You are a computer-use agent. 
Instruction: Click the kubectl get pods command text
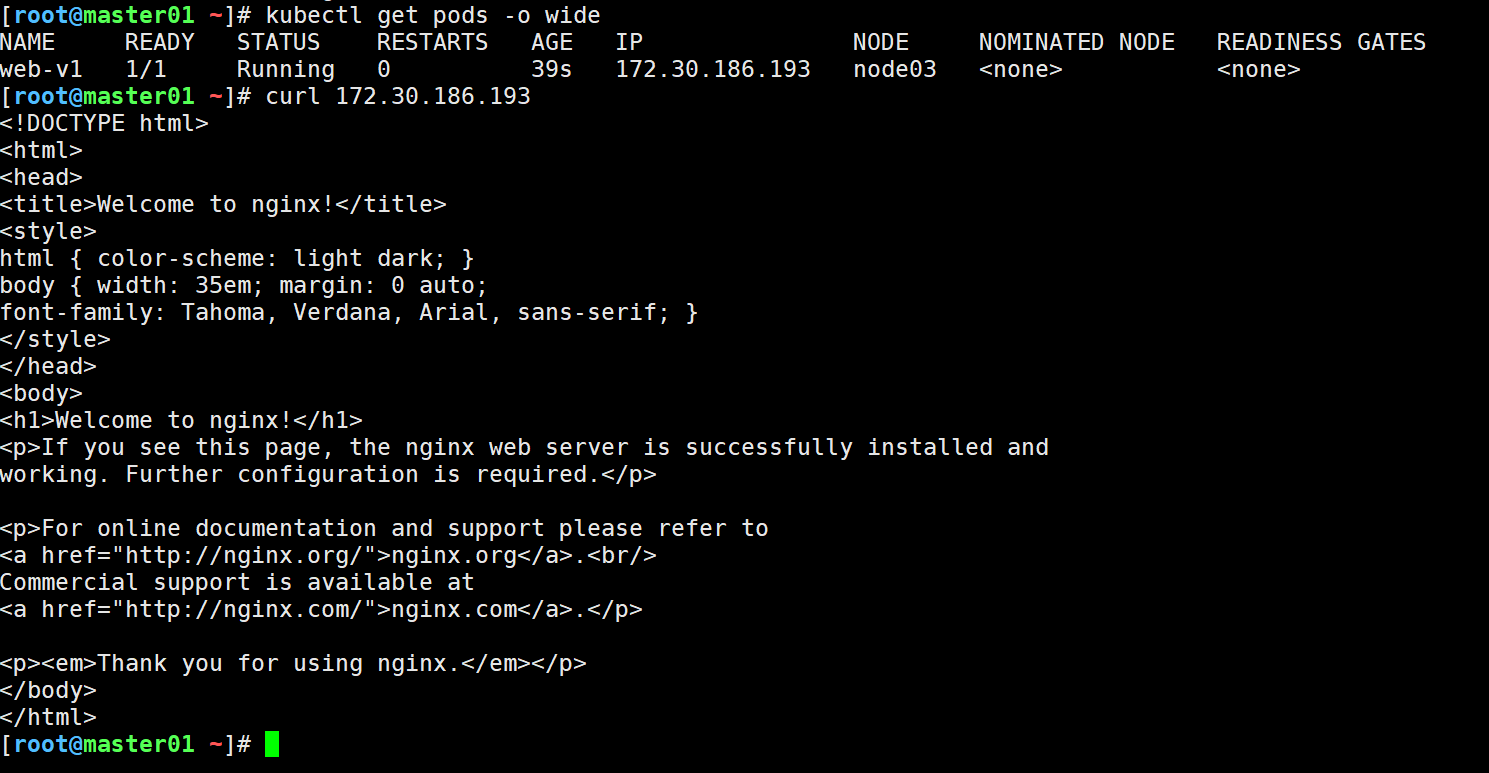432,15
